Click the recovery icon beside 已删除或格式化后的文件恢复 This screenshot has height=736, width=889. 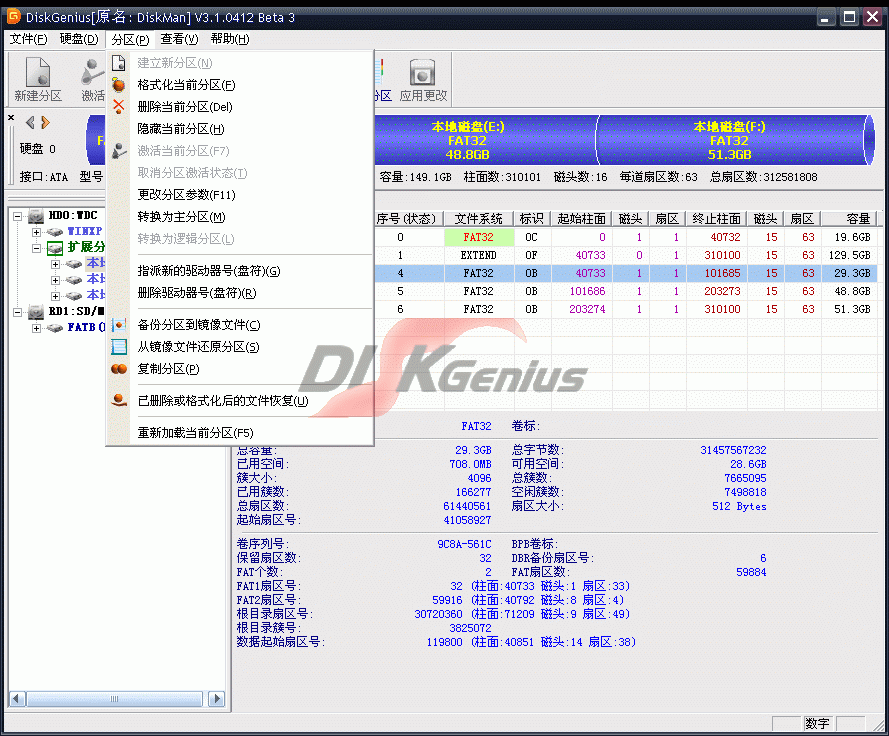point(118,400)
